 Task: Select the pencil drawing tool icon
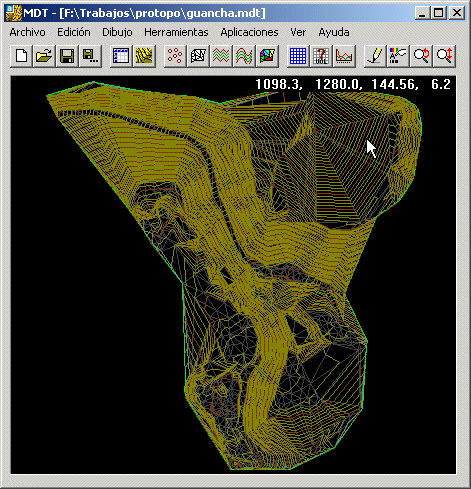click(x=375, y=56)
